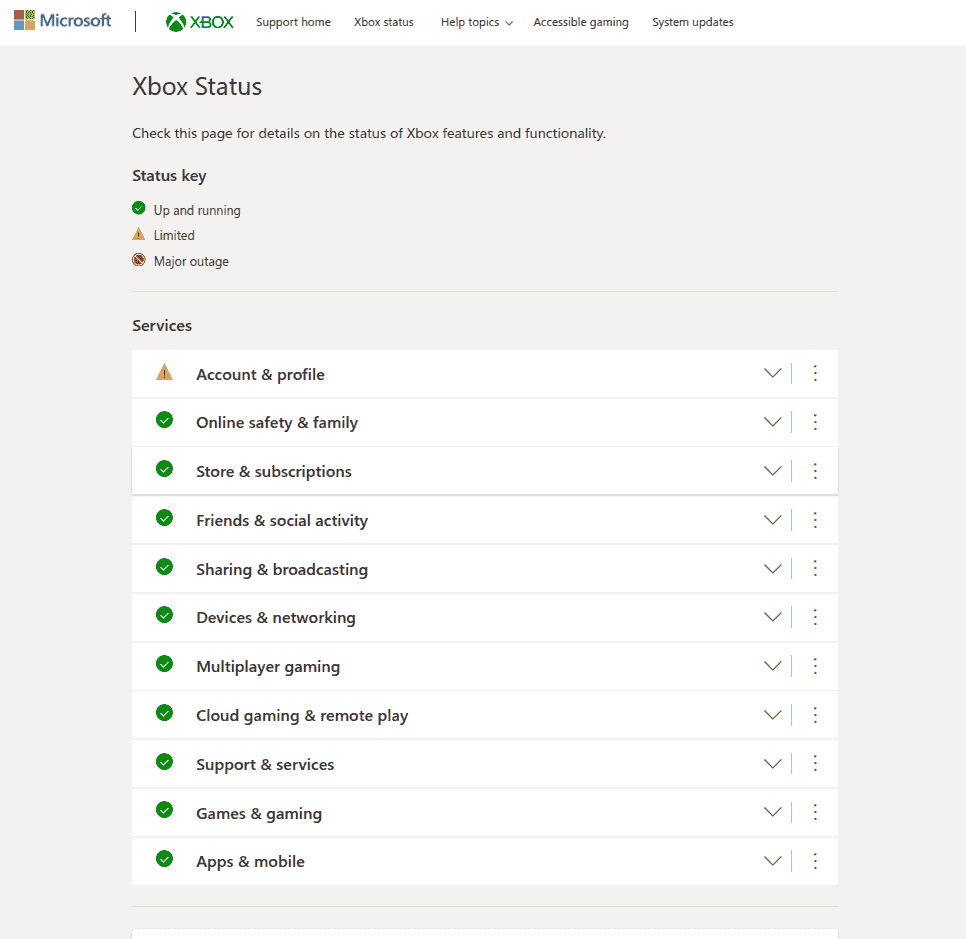The height and width of the screenshot is (939, 966).
Task: Open three-dot menu for Apps & mobile
Action: tap(815, 861)
